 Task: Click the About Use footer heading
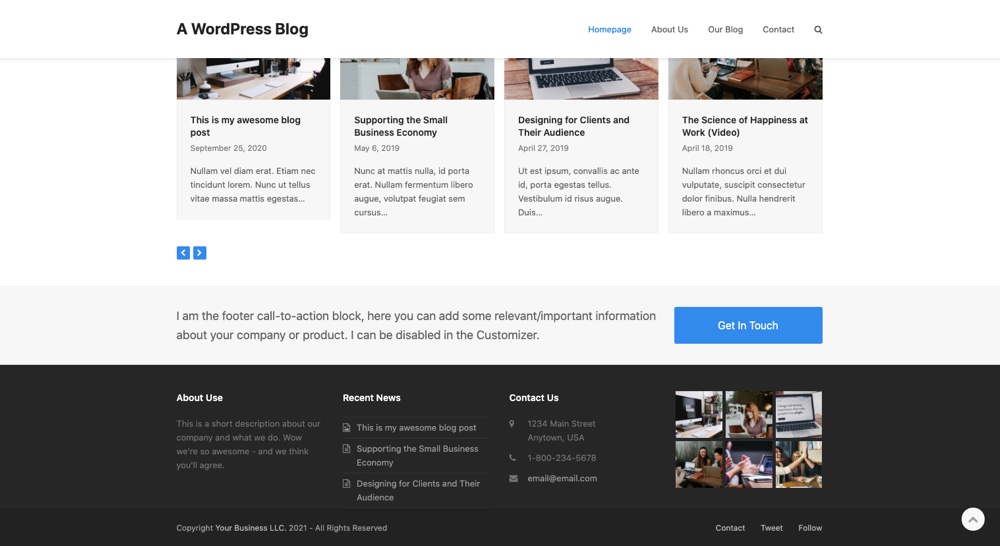pyautogui.click(x=200, y=397)
